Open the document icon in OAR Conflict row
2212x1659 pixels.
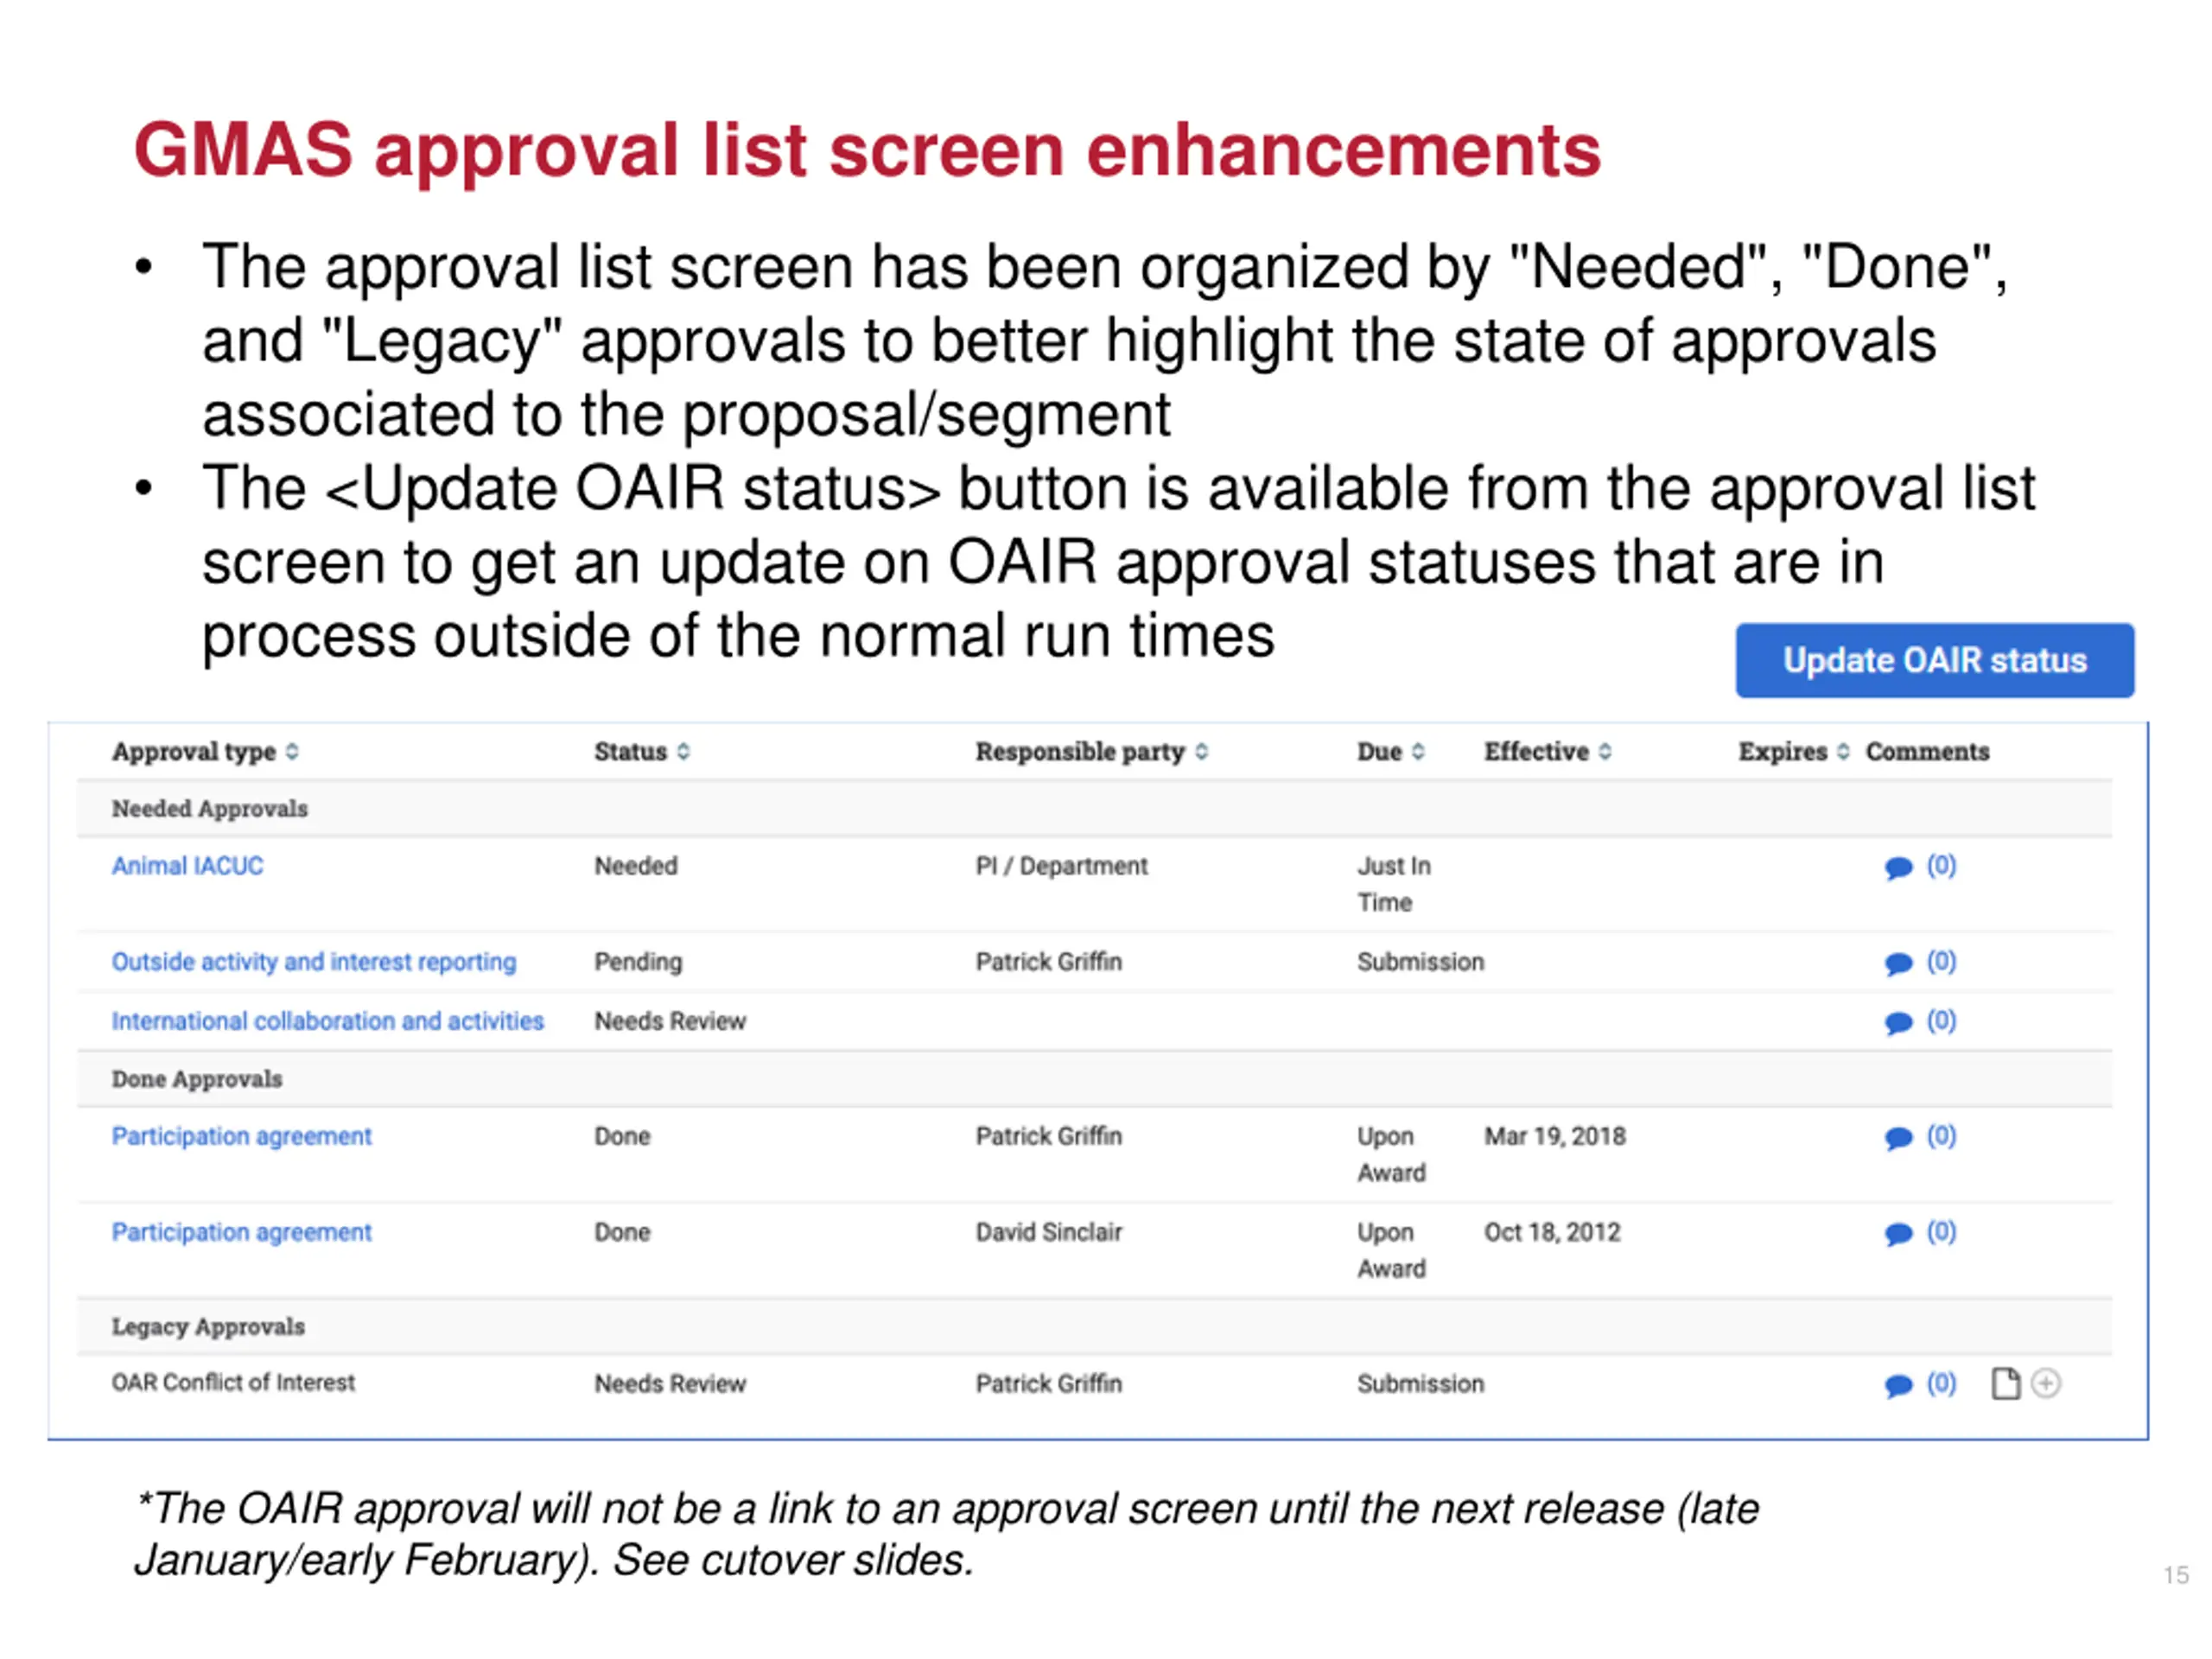tap(2005, 1384)
